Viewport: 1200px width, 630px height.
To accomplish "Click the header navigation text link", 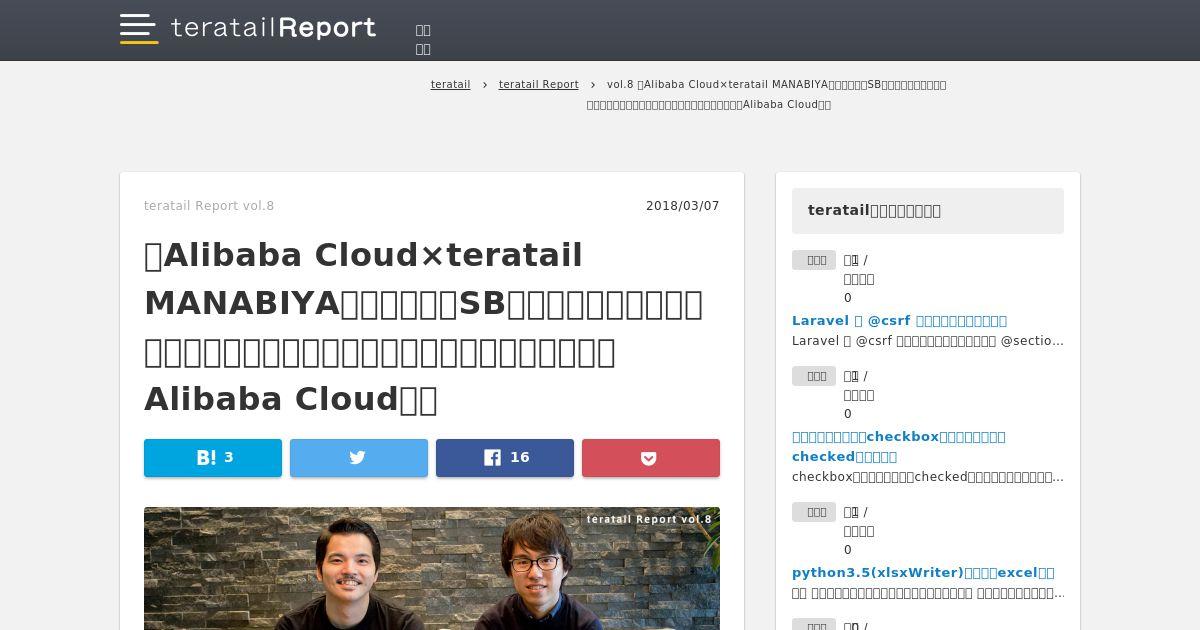I will [x=423, y=39].
